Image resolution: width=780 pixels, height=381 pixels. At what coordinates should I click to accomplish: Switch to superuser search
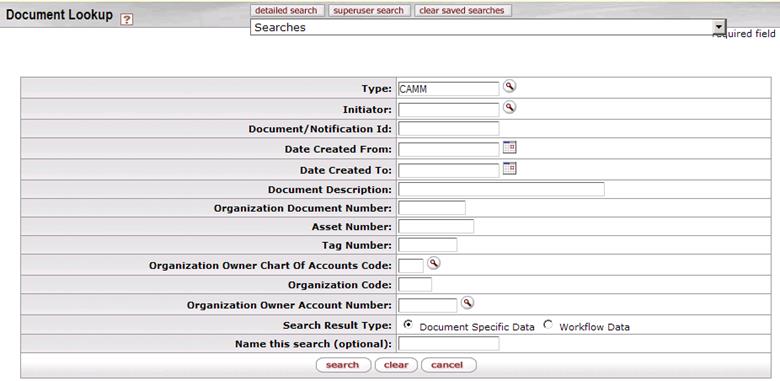click(369, 10)
